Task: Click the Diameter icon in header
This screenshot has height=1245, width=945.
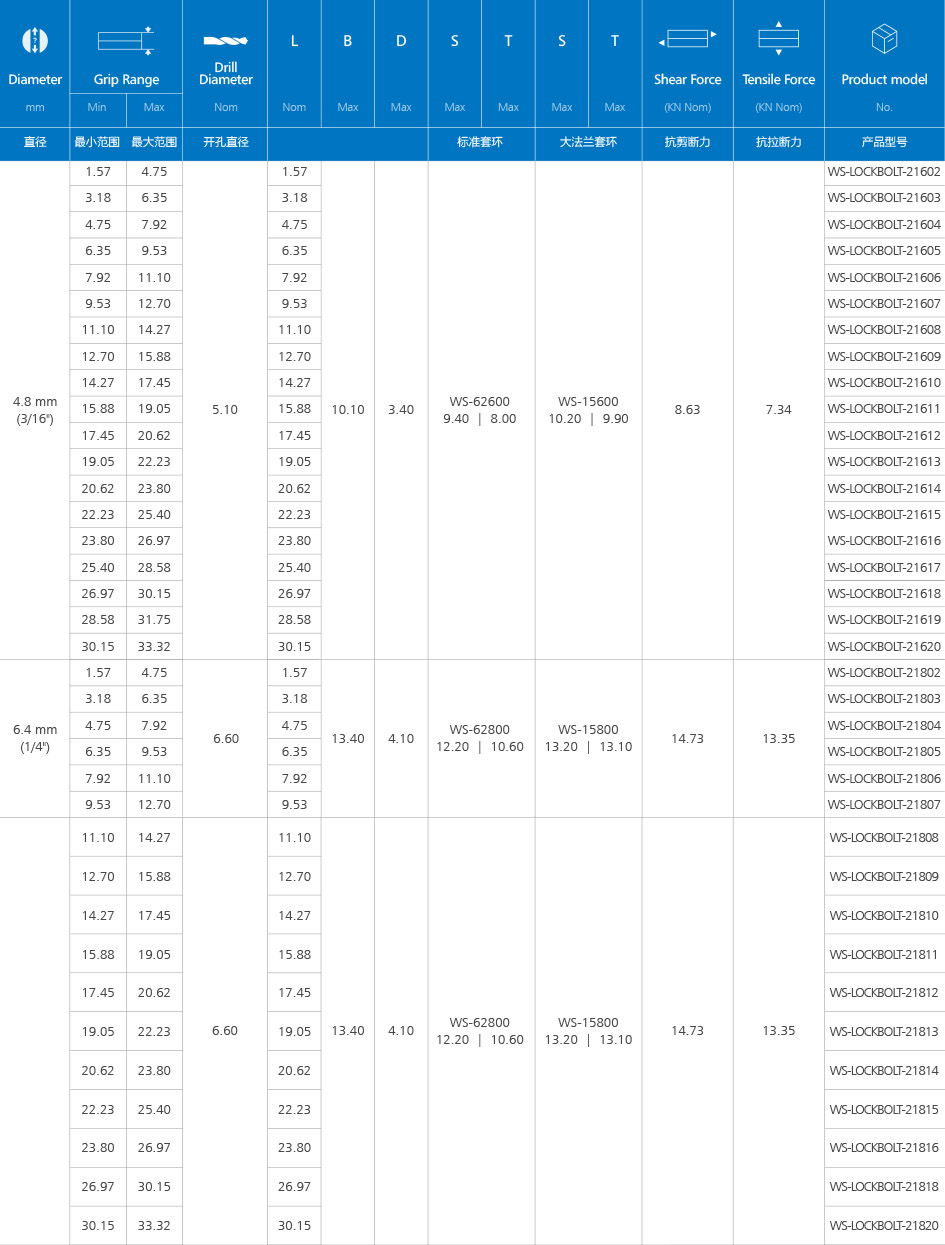Action: click(35, 40)
